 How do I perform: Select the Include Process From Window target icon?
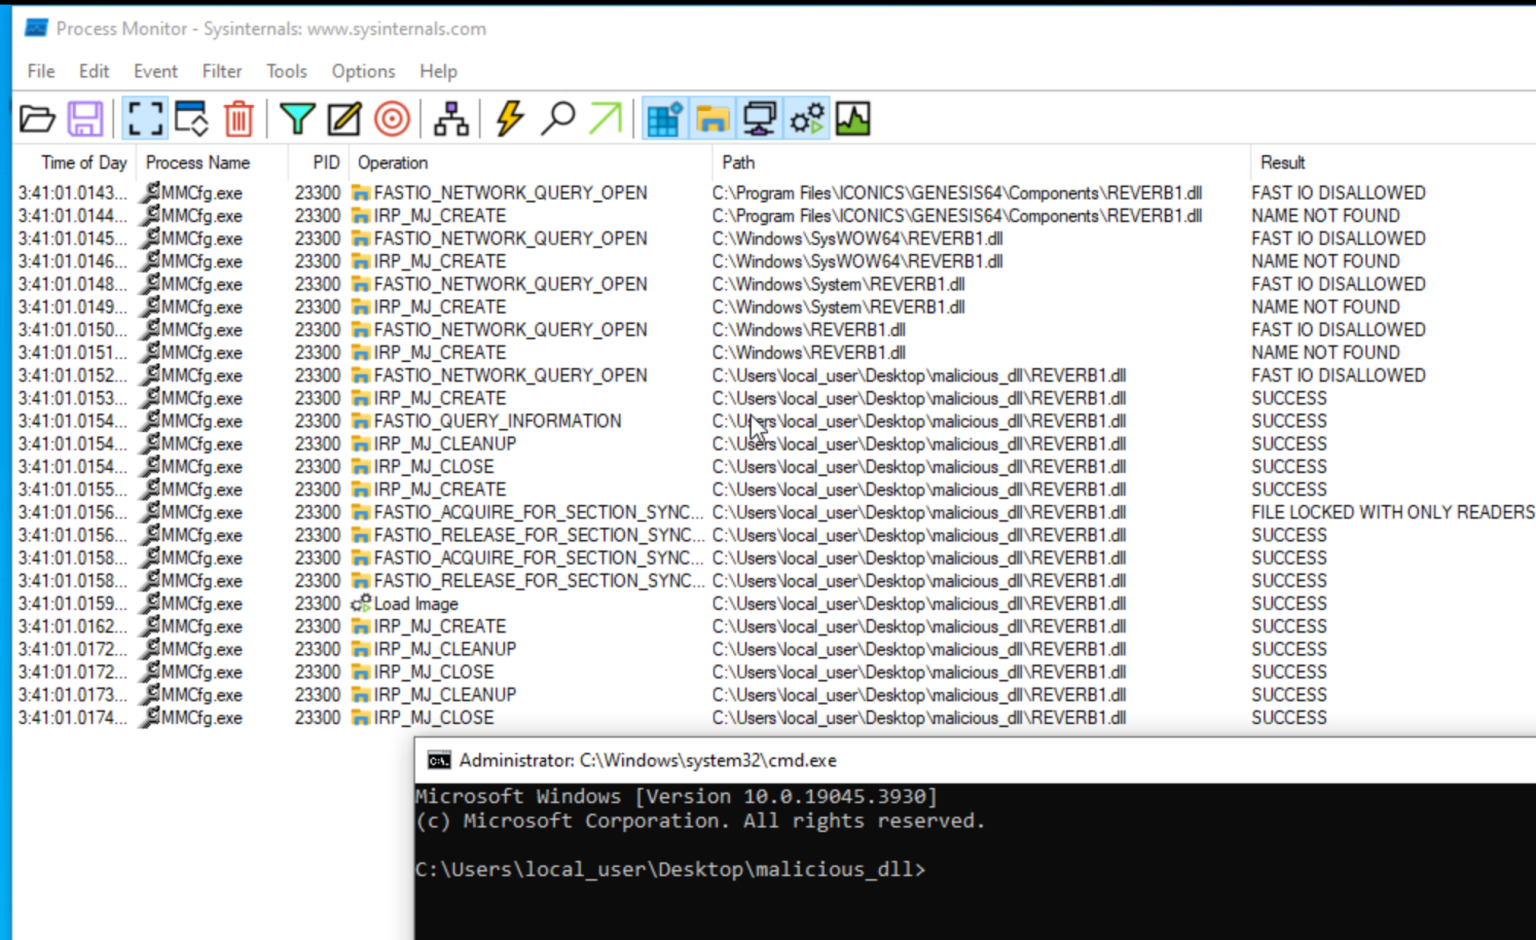click(x=393, y=117)
